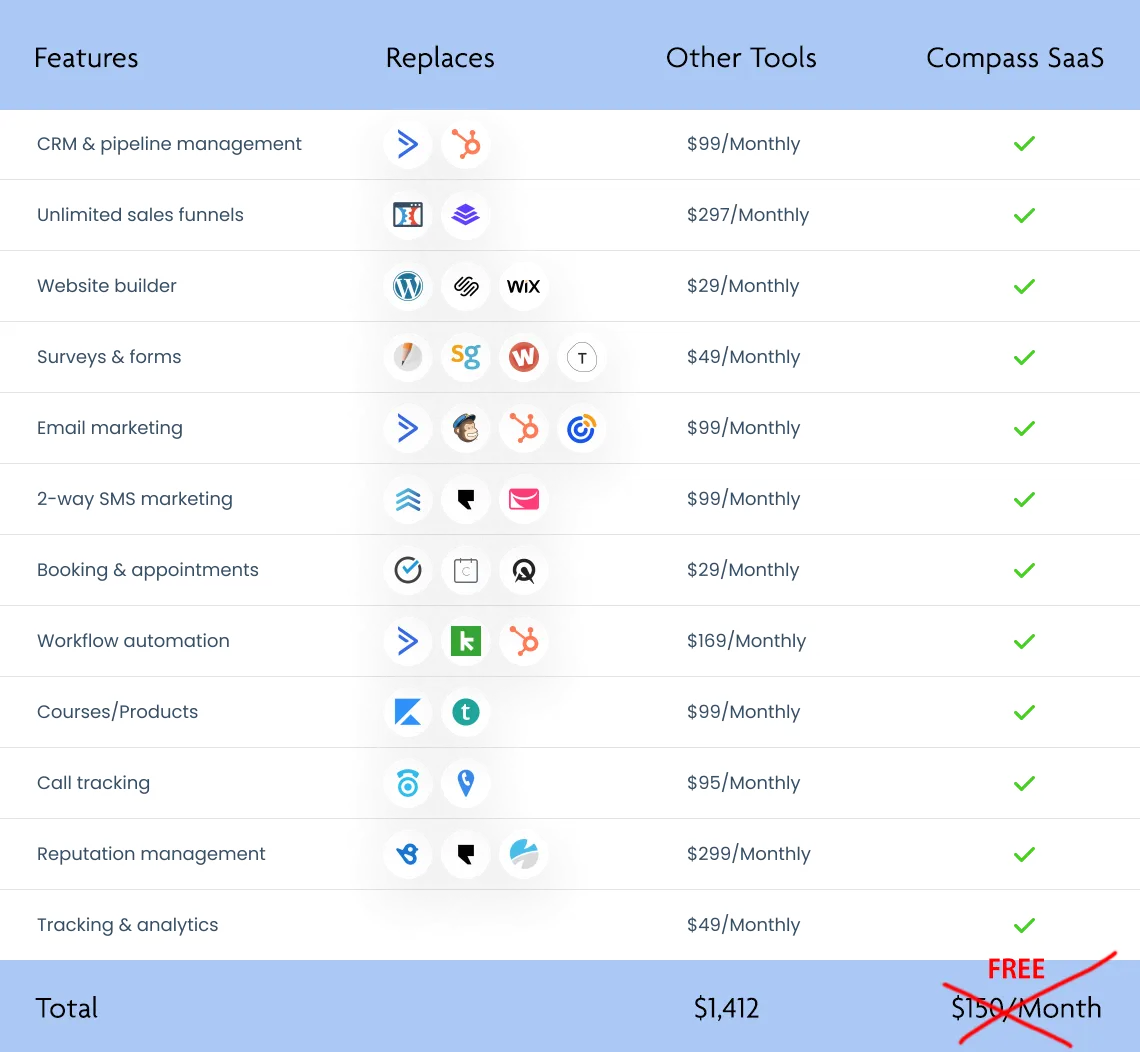Click the 'Replaces' column header
This screenshot has height=1052, width=1140.
point(440,58)
